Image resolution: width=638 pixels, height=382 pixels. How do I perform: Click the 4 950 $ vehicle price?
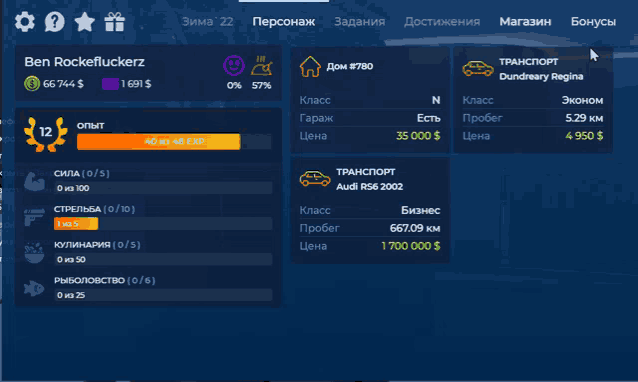(x=584, y=135)
